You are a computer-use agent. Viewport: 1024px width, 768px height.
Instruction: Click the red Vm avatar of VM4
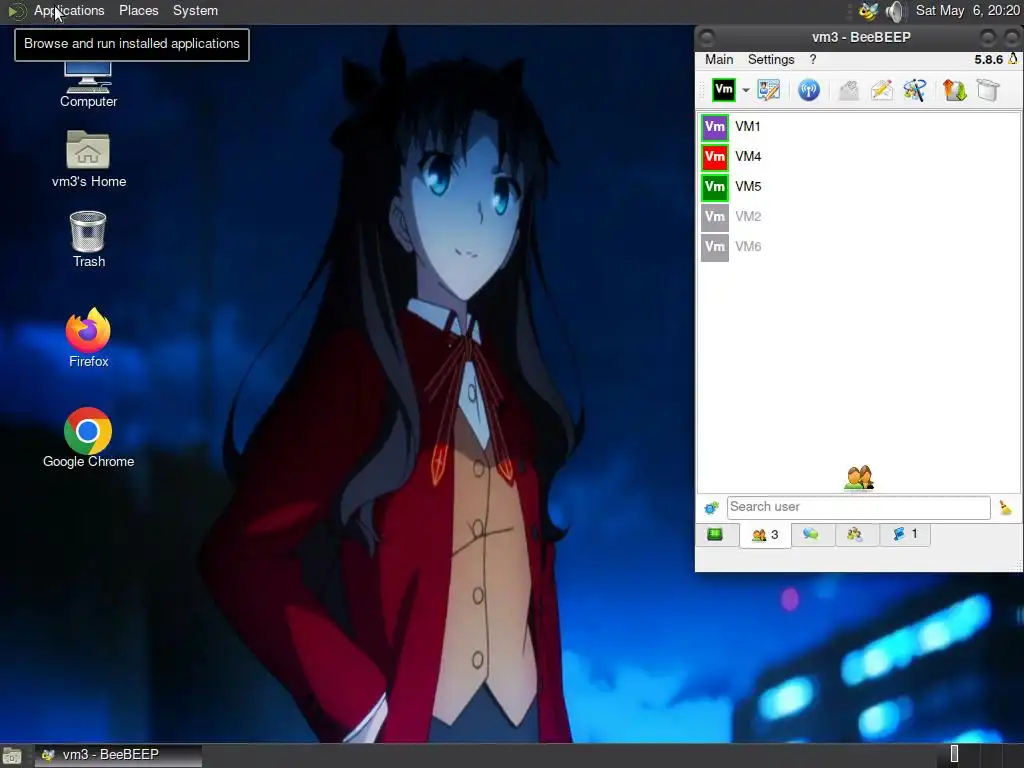tap(714, 157)
